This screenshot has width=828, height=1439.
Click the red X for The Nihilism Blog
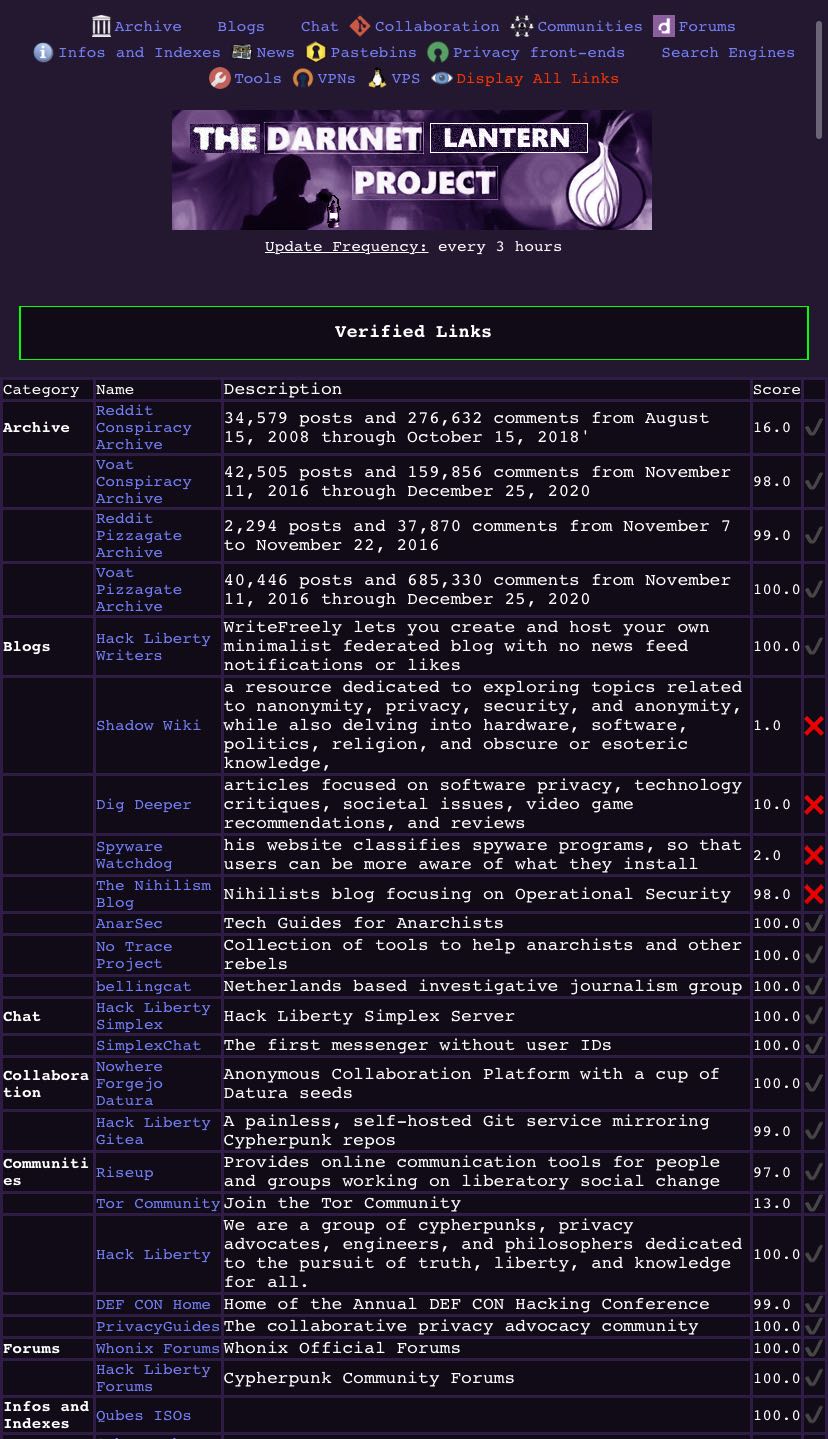coord(814,894)
